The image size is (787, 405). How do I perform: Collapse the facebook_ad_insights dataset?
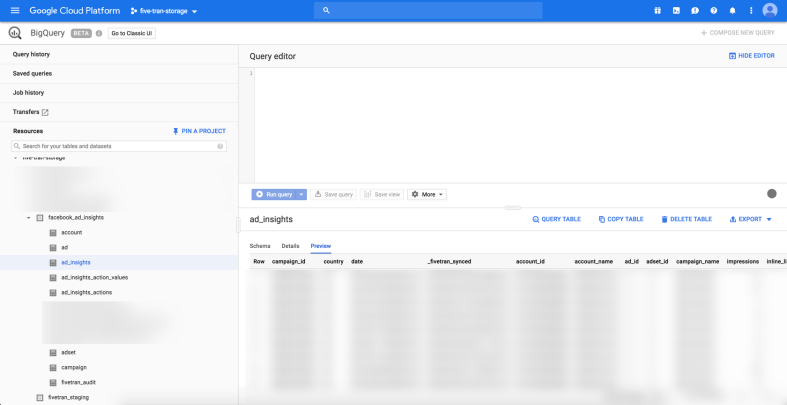coord(29,218)
